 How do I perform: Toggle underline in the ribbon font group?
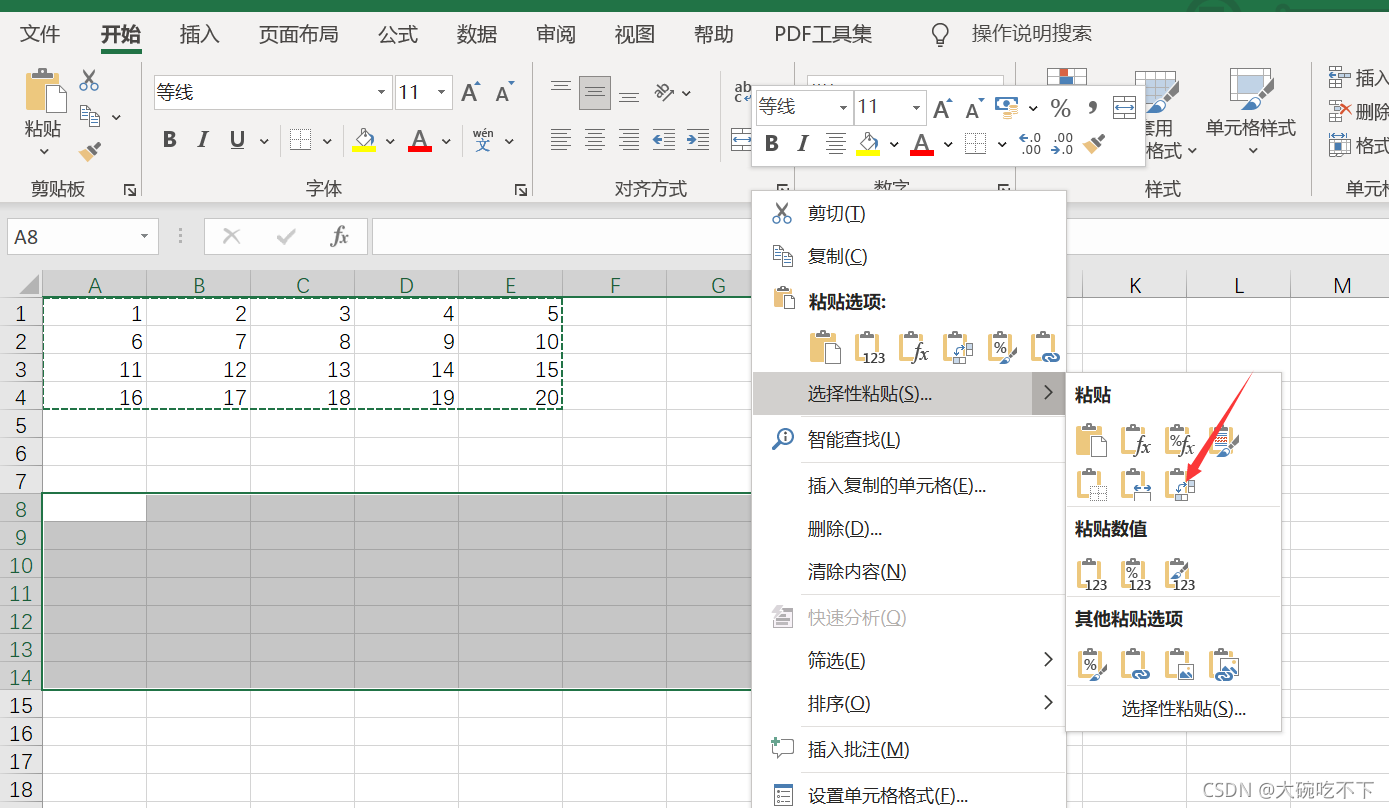(237, 140)
